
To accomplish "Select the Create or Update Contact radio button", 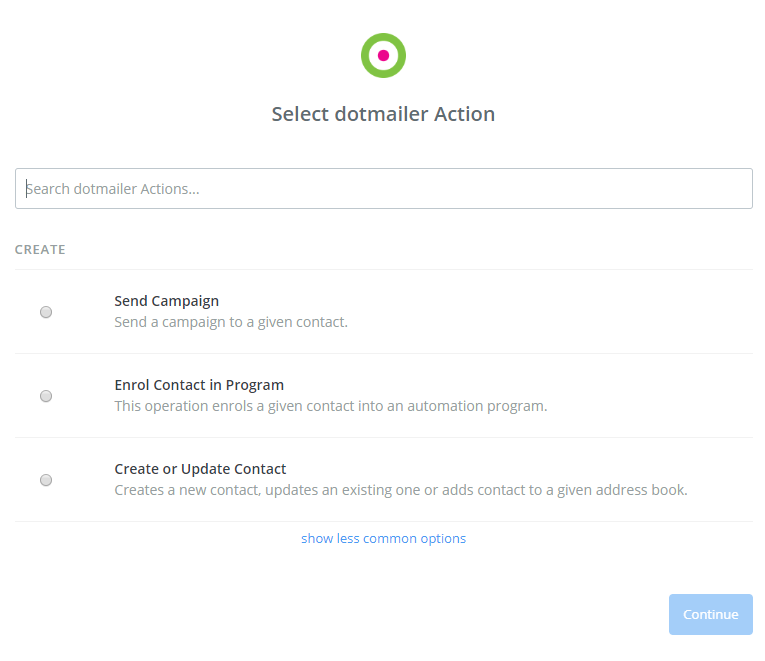I will (46, 480).
